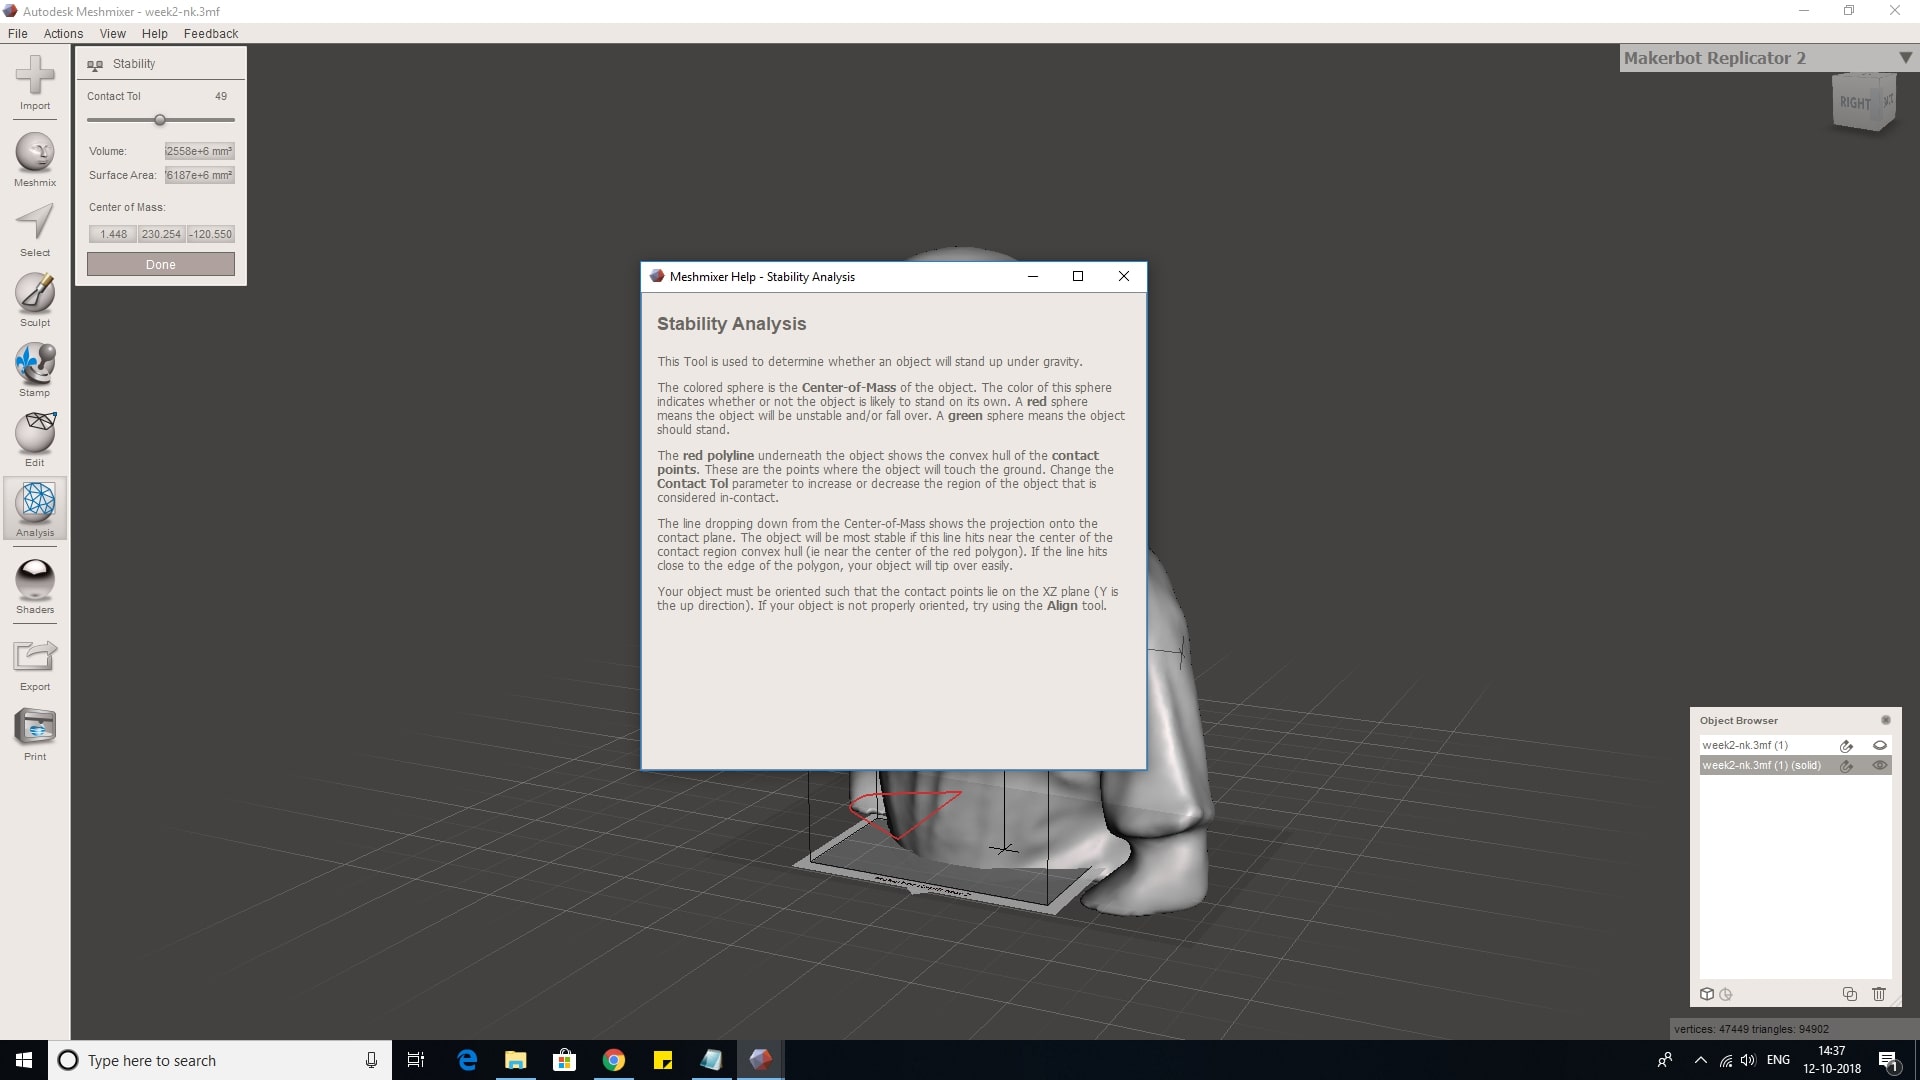Click the Stability panel header icon
This screenshot has height=1080, width=1920.
95,65
